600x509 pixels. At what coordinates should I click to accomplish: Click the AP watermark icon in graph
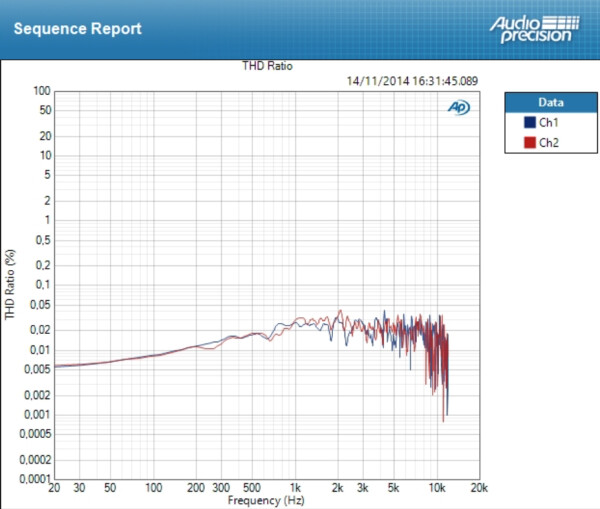pos(459,108)
